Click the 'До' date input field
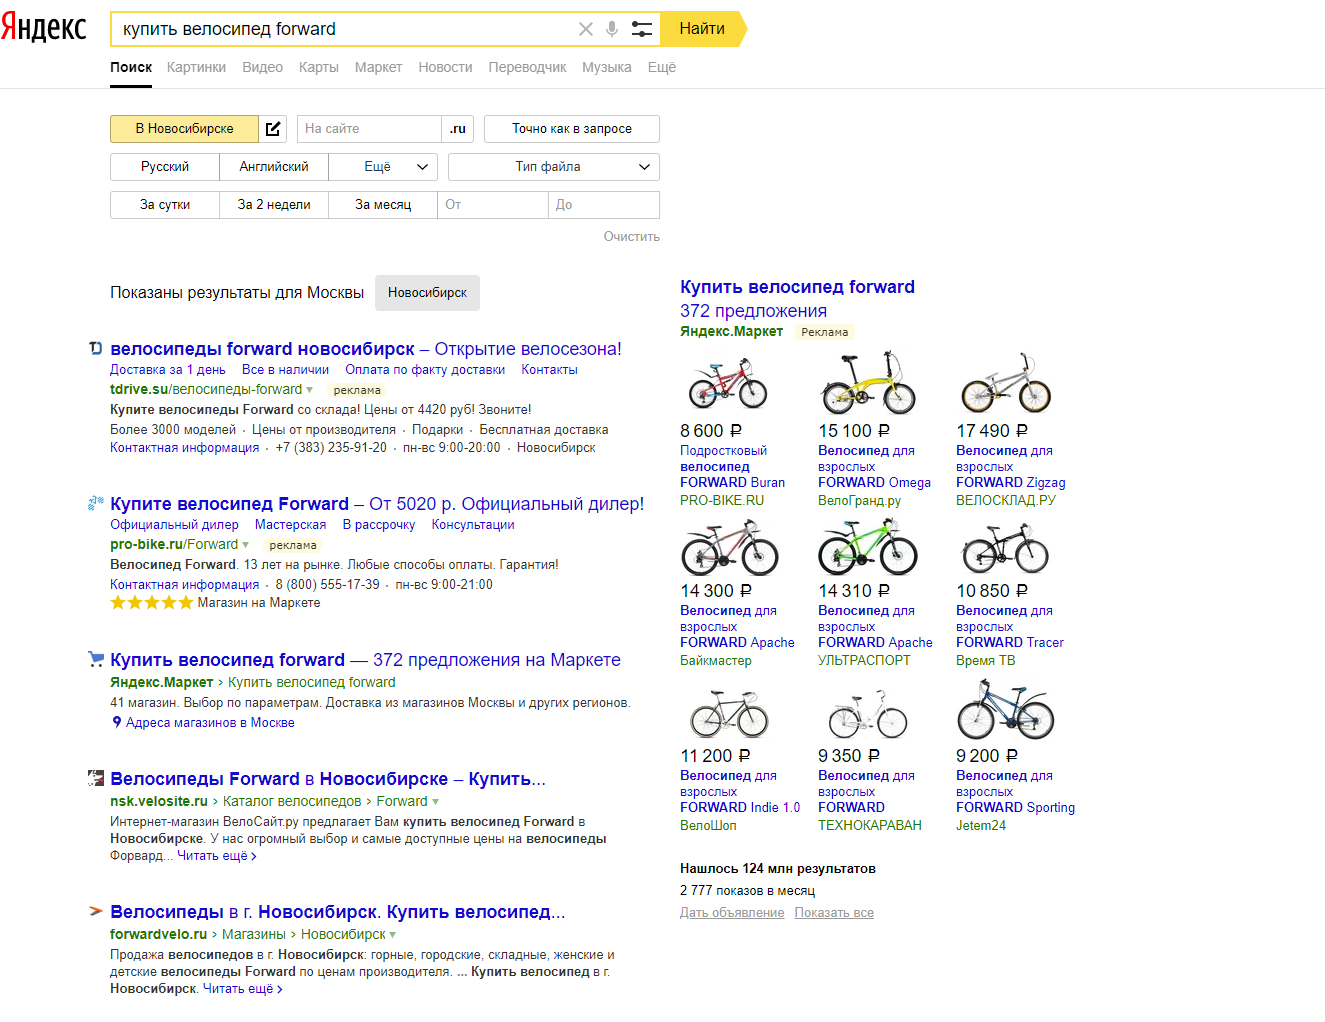This screenshot has height=1022, width=1325. click(604, 205)
